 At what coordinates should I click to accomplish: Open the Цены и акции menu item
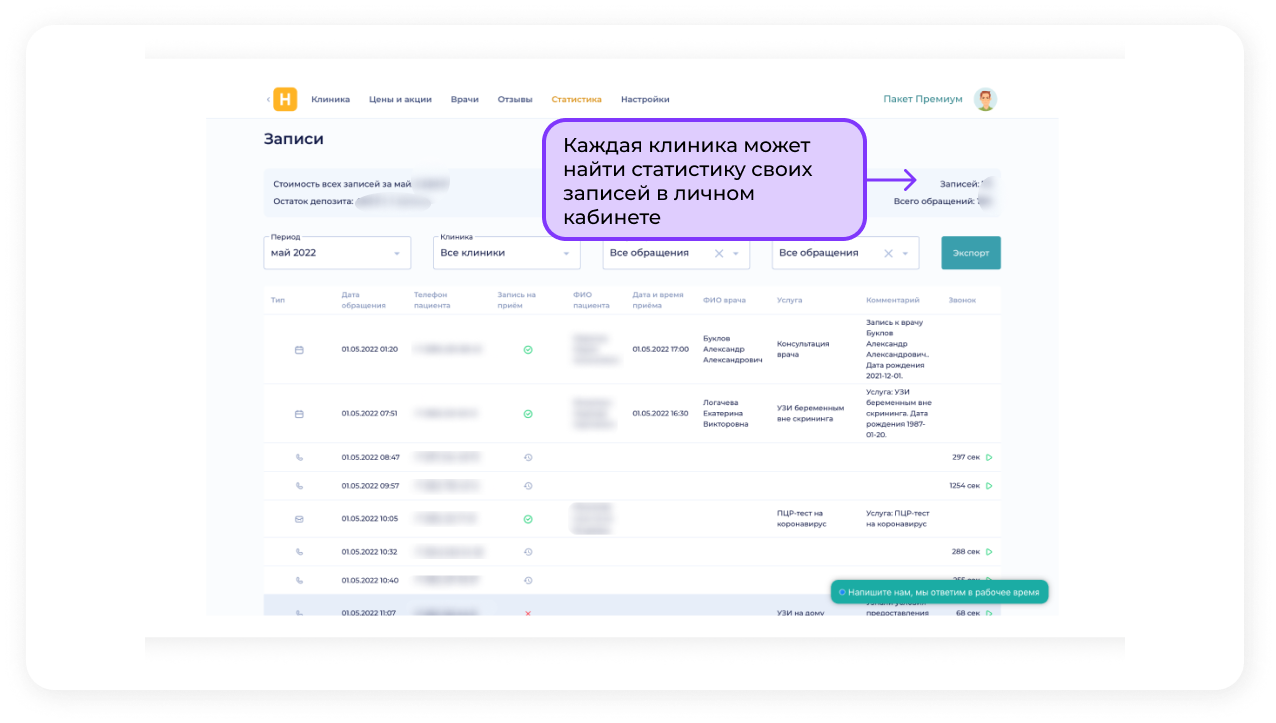(x=400, y=99)
